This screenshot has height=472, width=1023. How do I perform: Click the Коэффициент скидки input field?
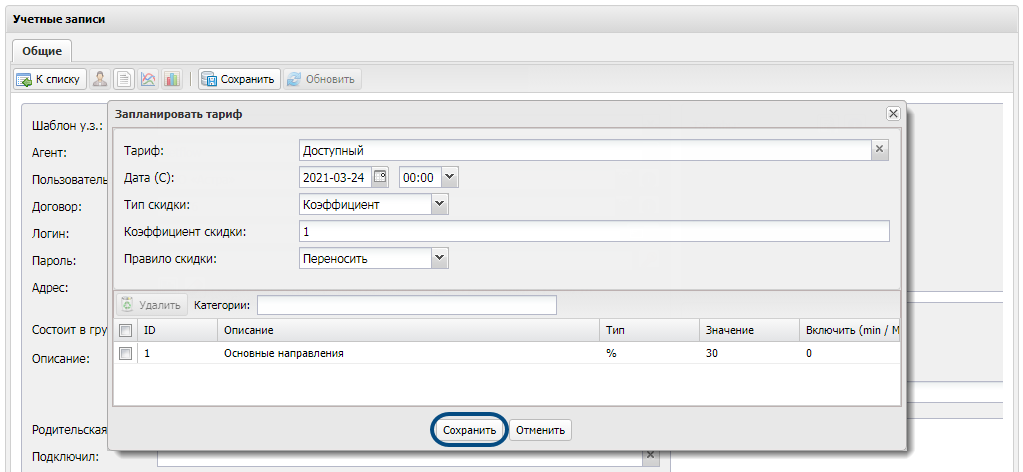(x=594, y=231)
